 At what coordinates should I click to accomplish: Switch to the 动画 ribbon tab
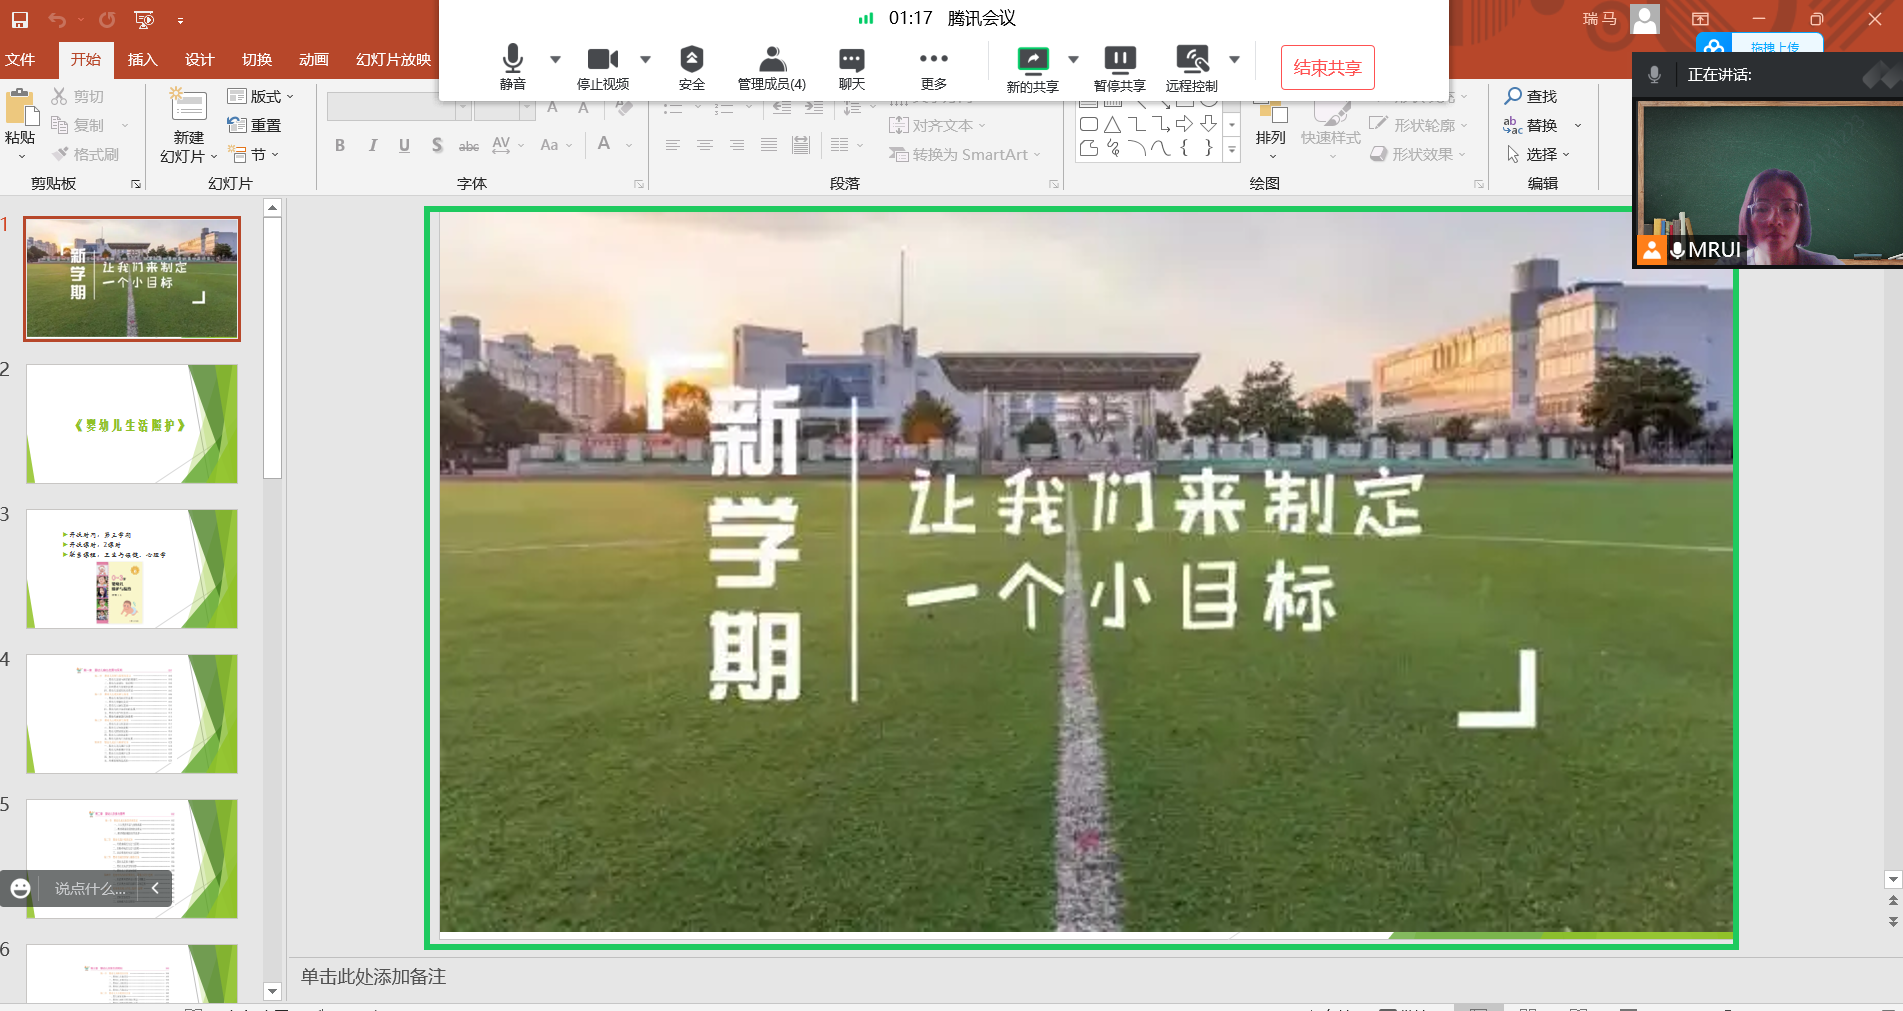(314, 60)
